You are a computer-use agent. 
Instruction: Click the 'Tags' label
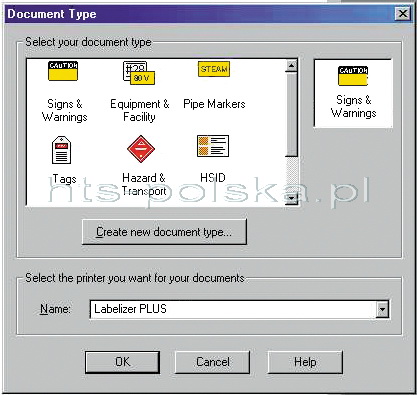(x=64, y=179)
